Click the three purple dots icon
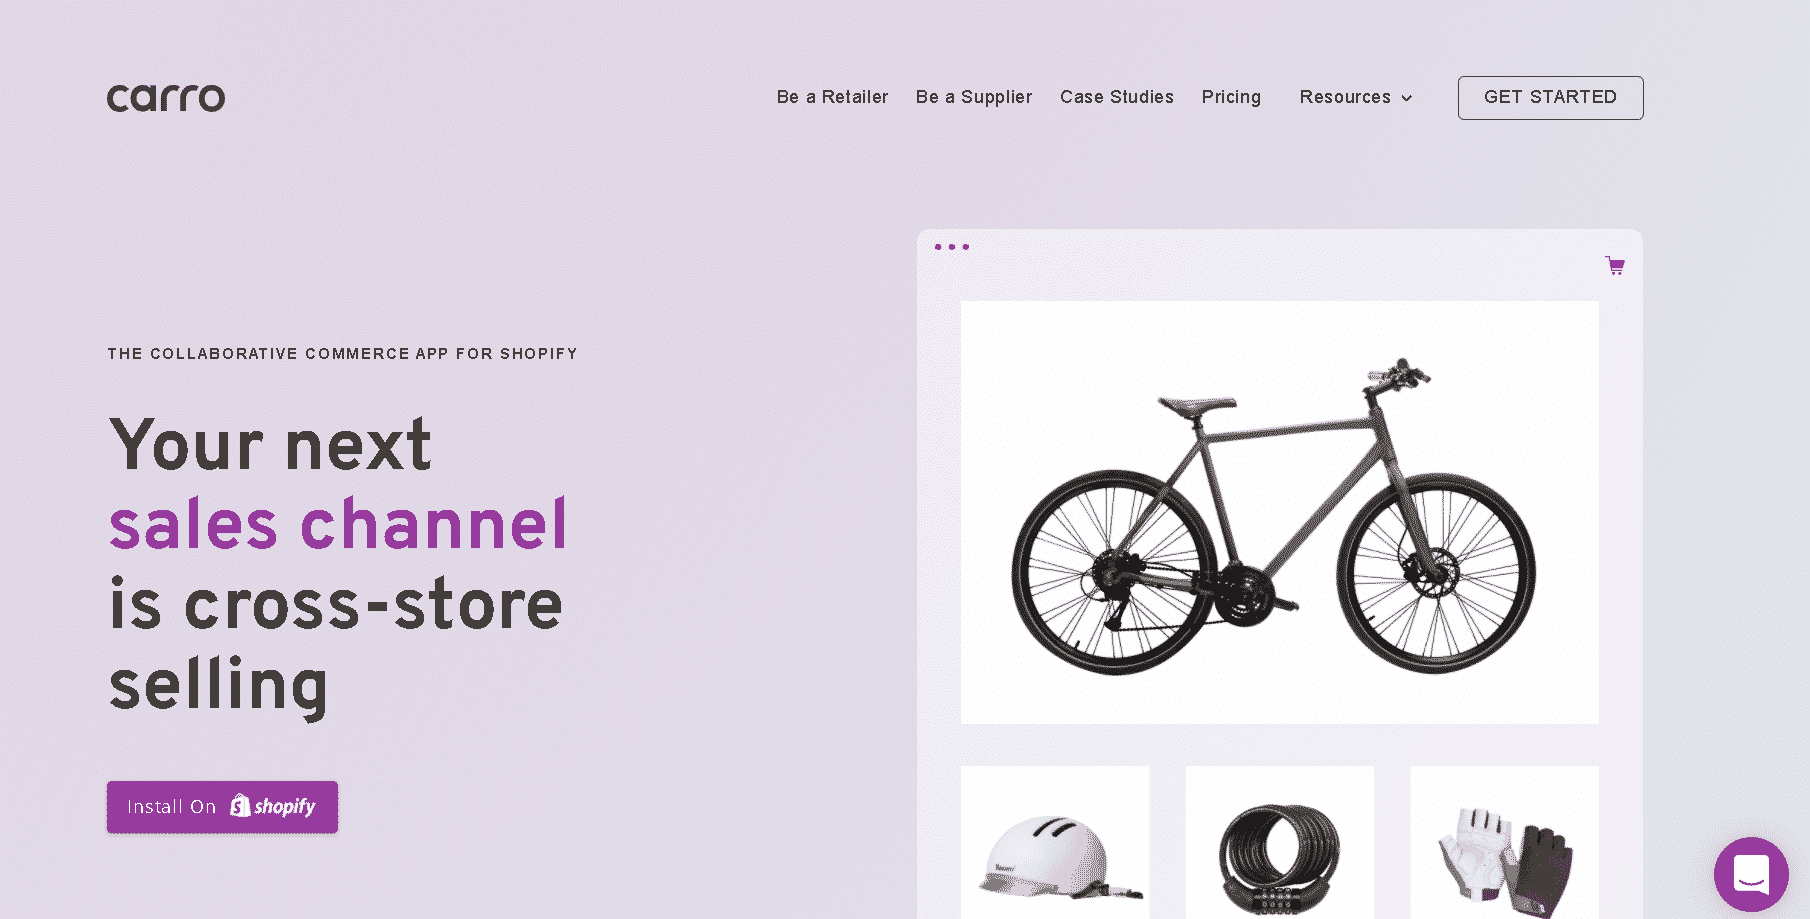1810x919 pixels. 952,247
